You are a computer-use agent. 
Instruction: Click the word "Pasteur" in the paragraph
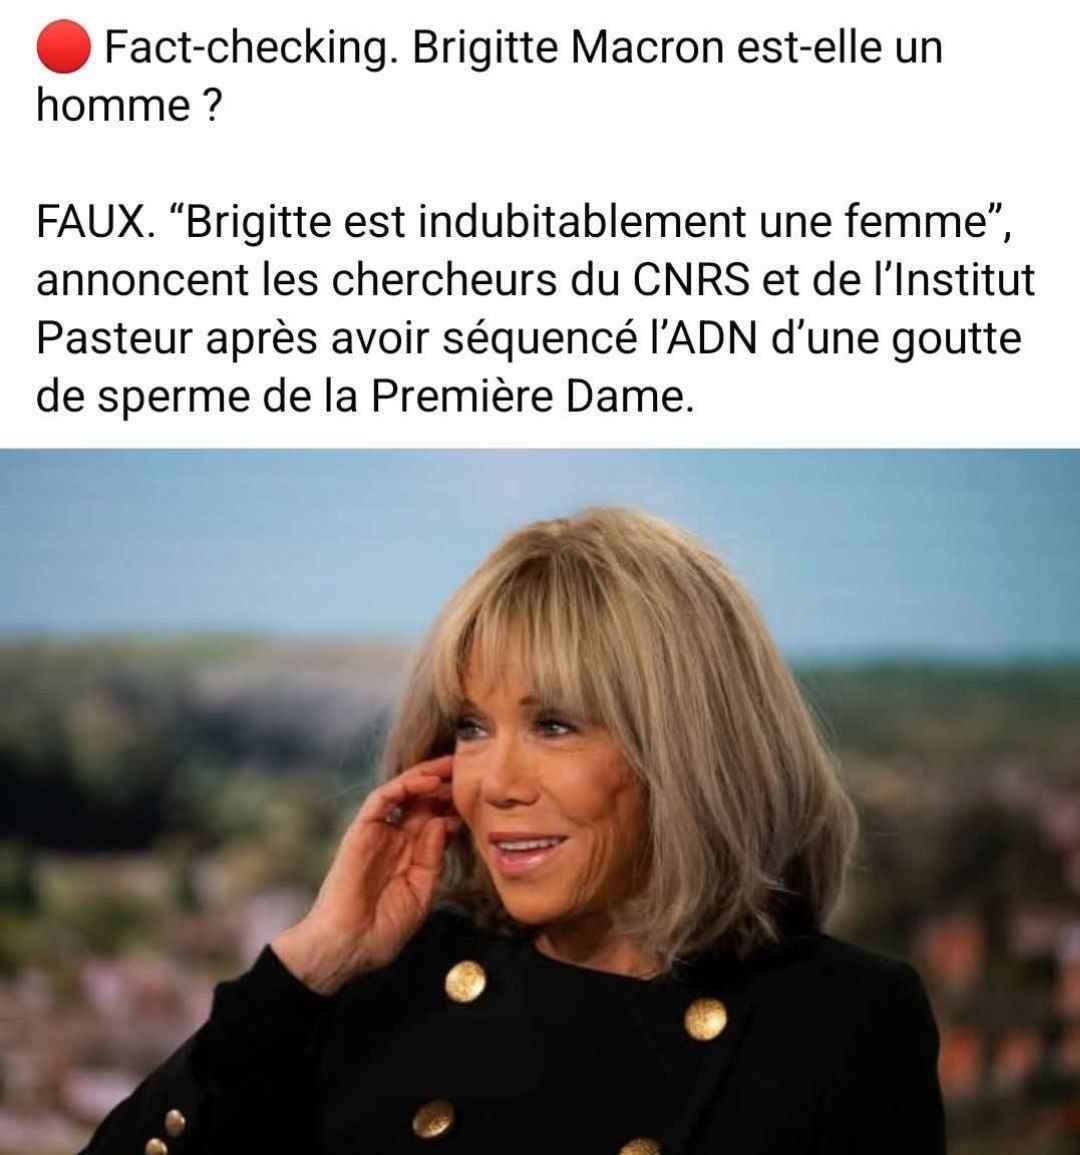coord(114,338)
